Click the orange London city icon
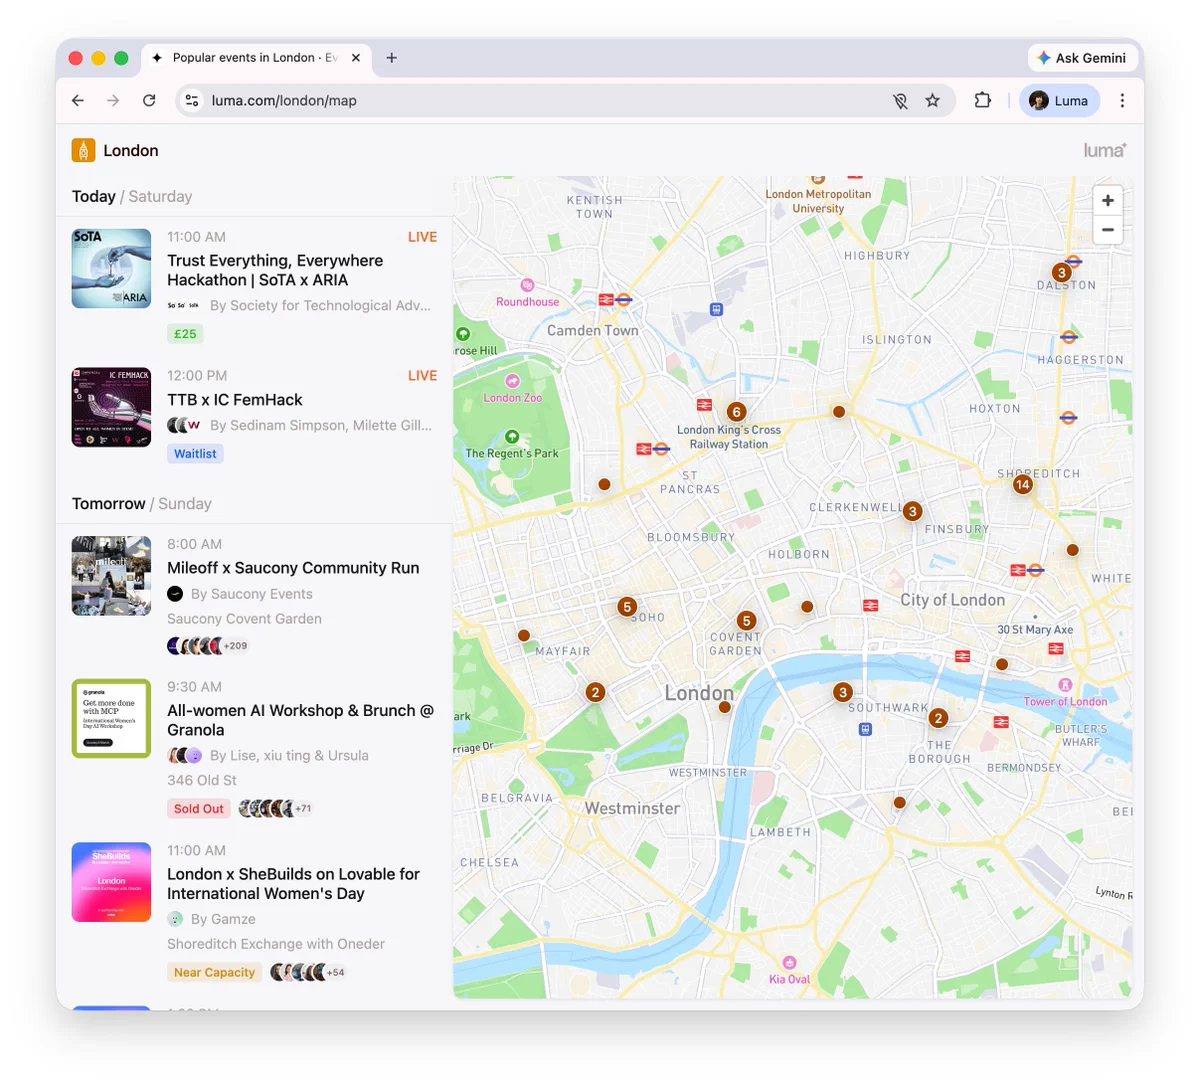The height and width of the screenshot is (1084, 1200). click(83, 150)
